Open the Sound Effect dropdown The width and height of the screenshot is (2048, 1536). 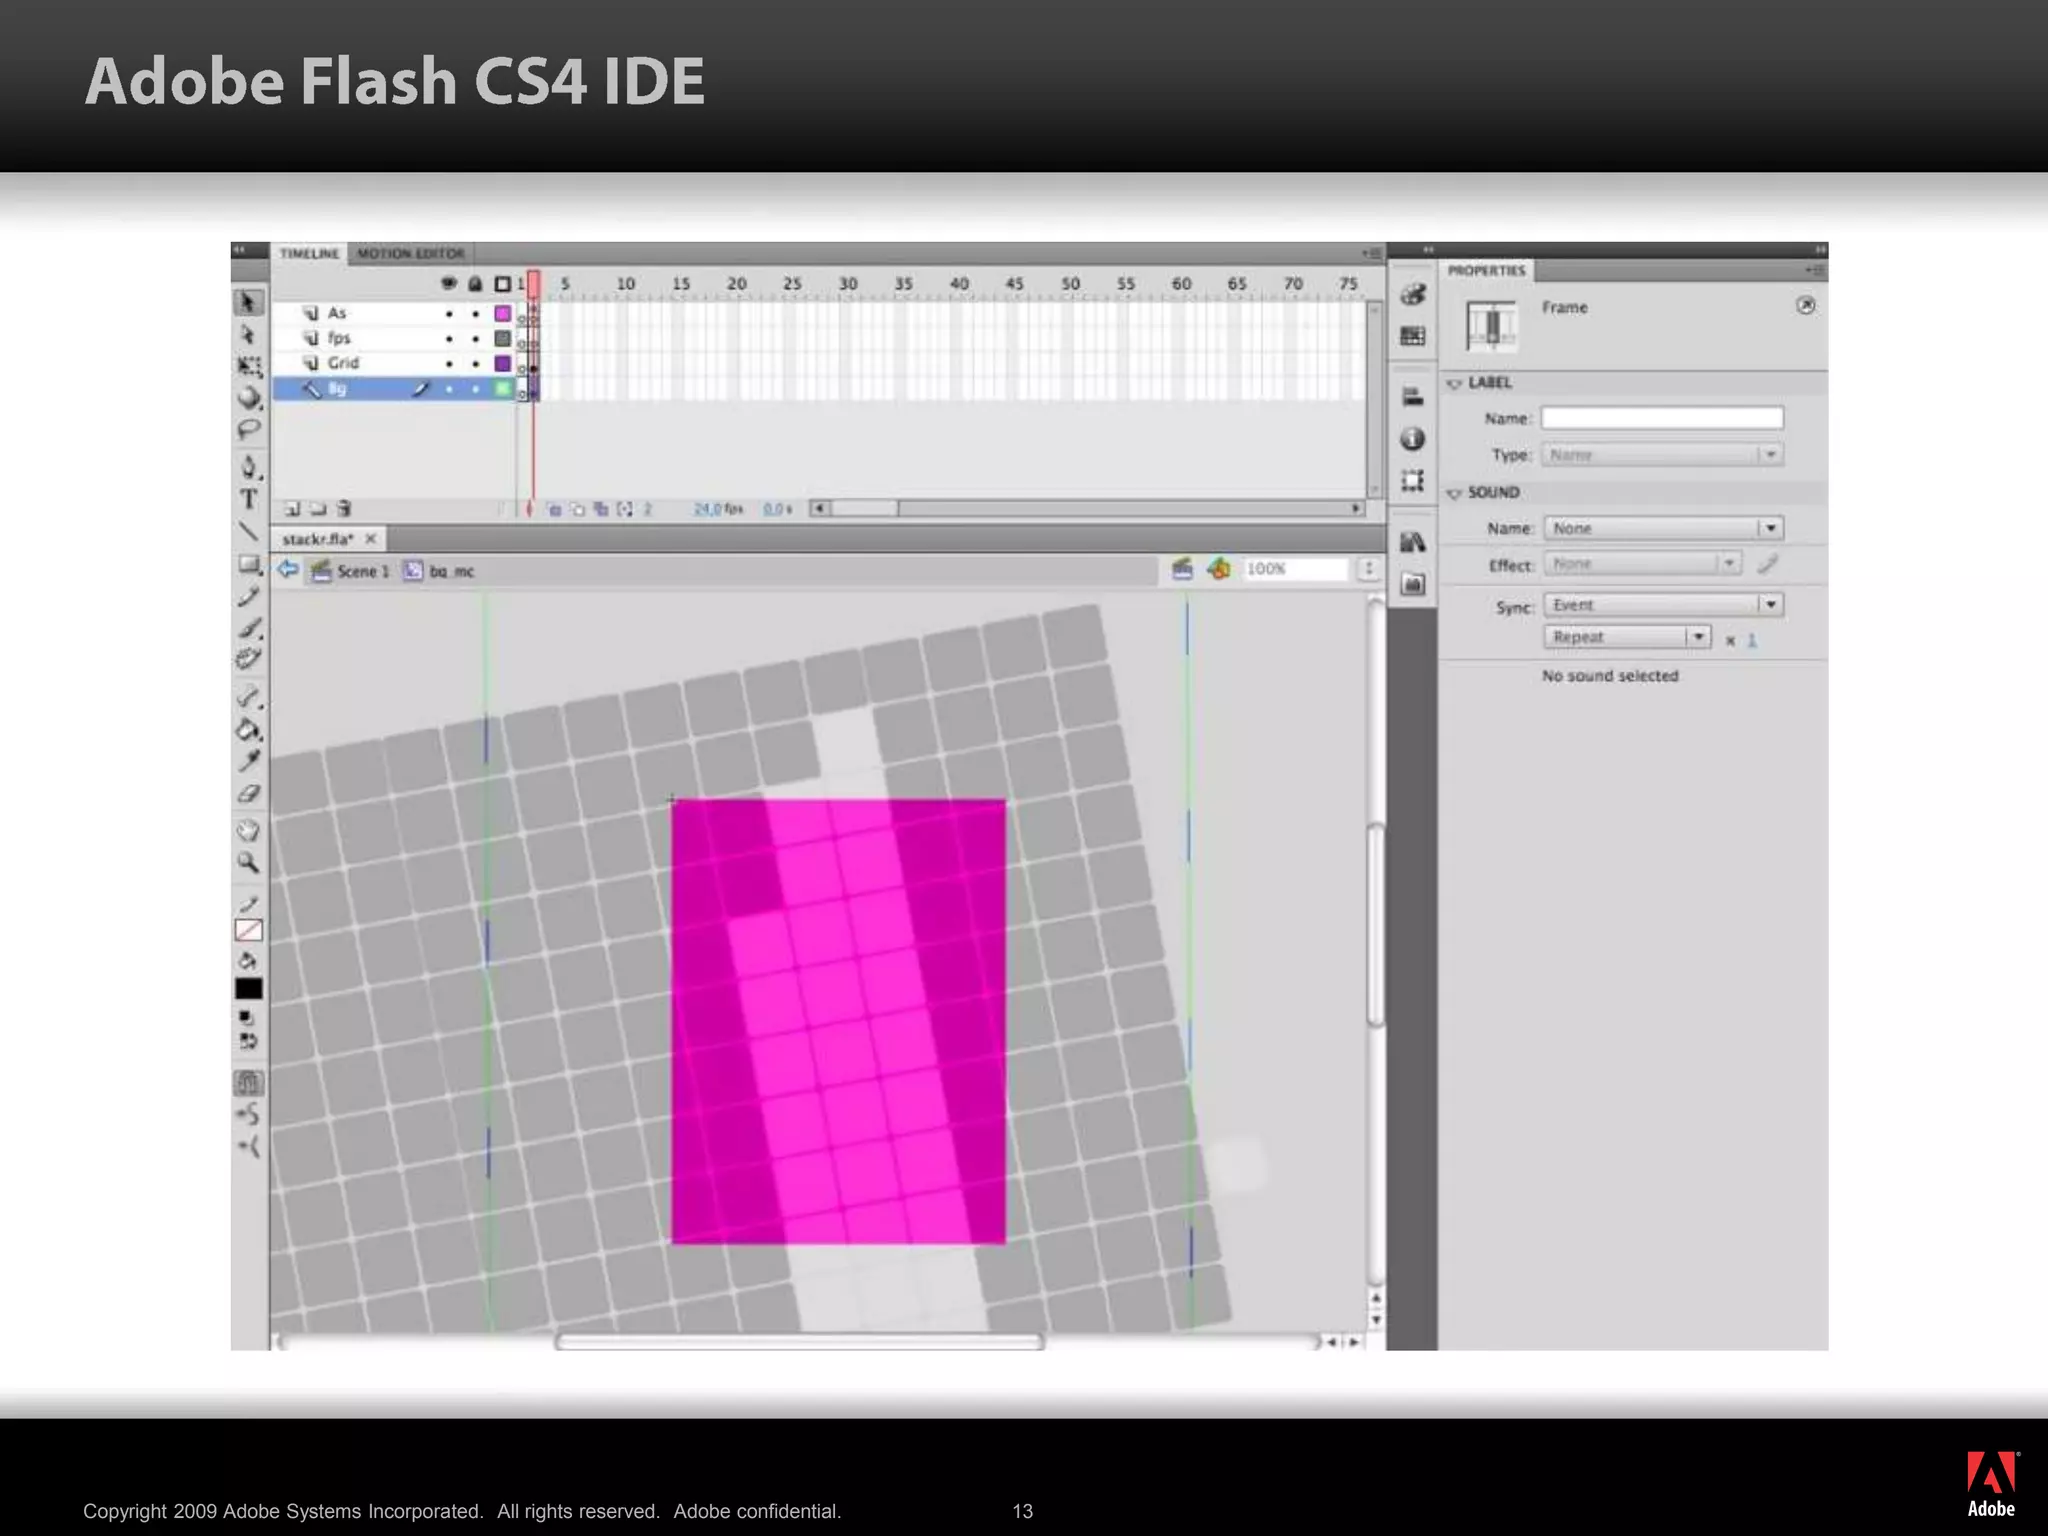coord(1643,564)
